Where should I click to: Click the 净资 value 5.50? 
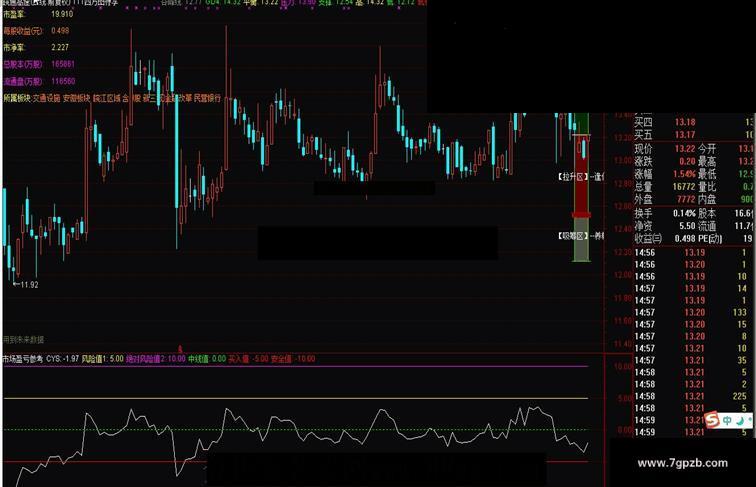point(687,226)
